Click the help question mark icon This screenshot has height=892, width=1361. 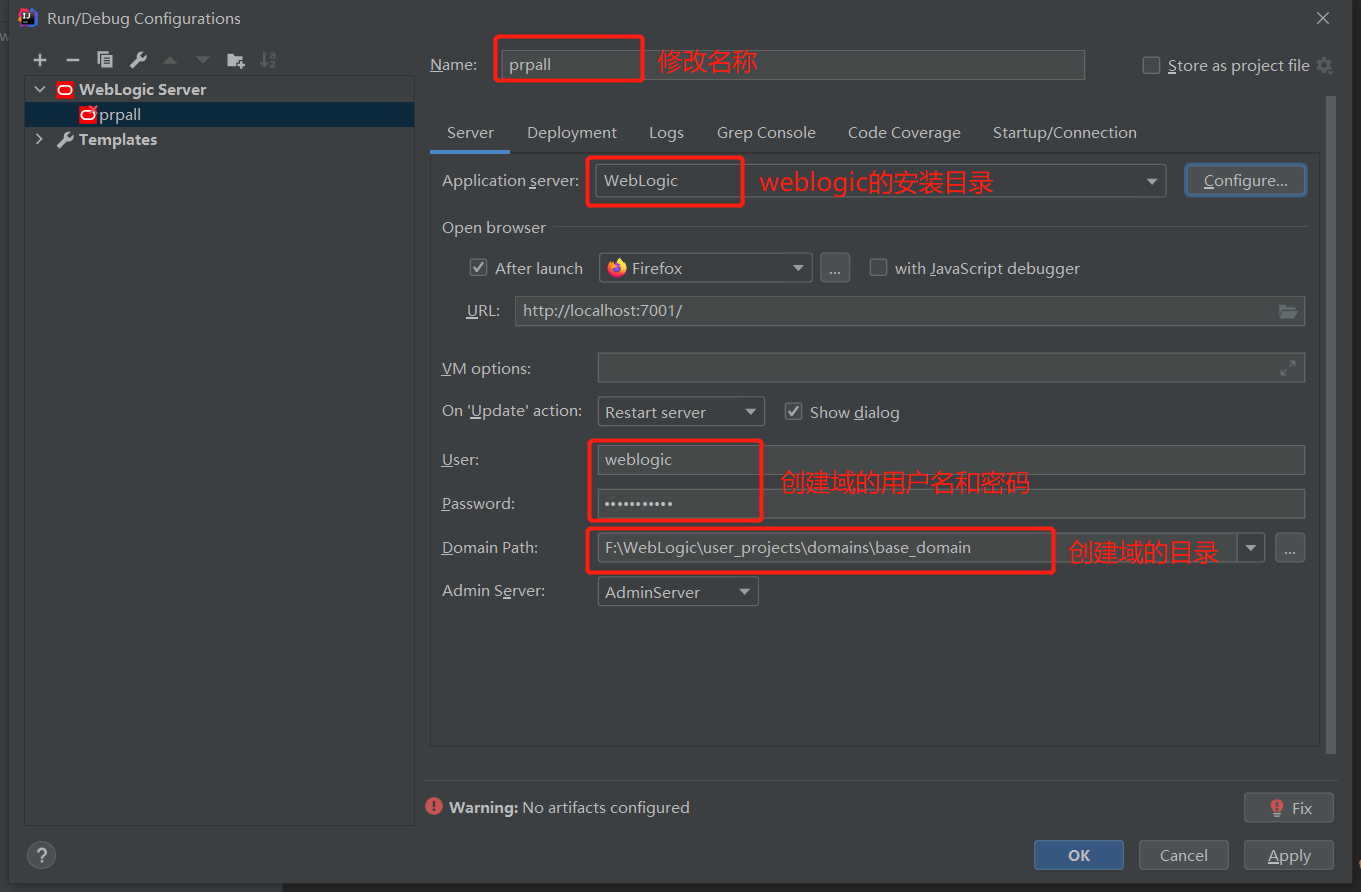click(x=41, y=855)
